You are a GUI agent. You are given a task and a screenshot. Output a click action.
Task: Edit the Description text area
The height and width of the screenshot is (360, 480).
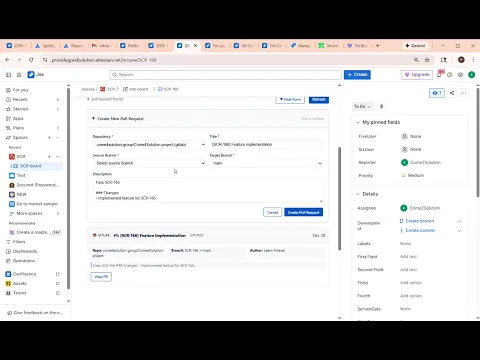tap(208, 190)
